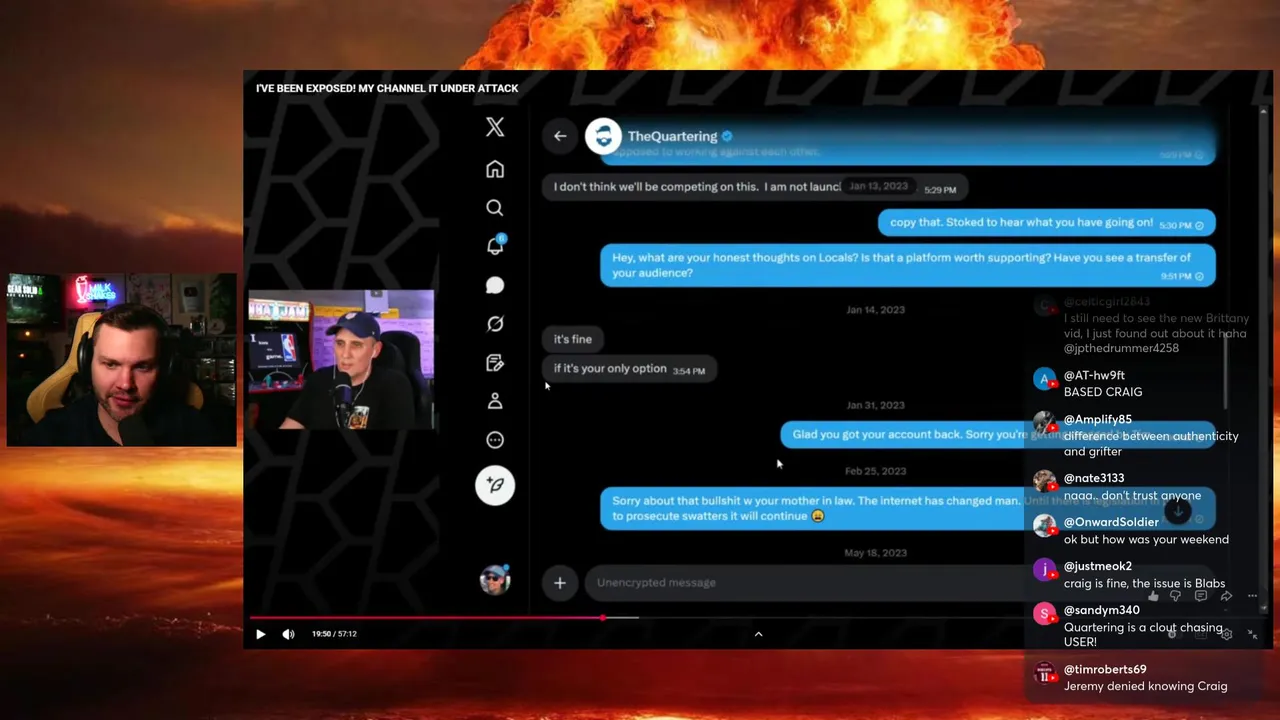Click the X logo in sidebar
The width and height of the screenshot is (1280, 720).
click(x=495, y=127)
